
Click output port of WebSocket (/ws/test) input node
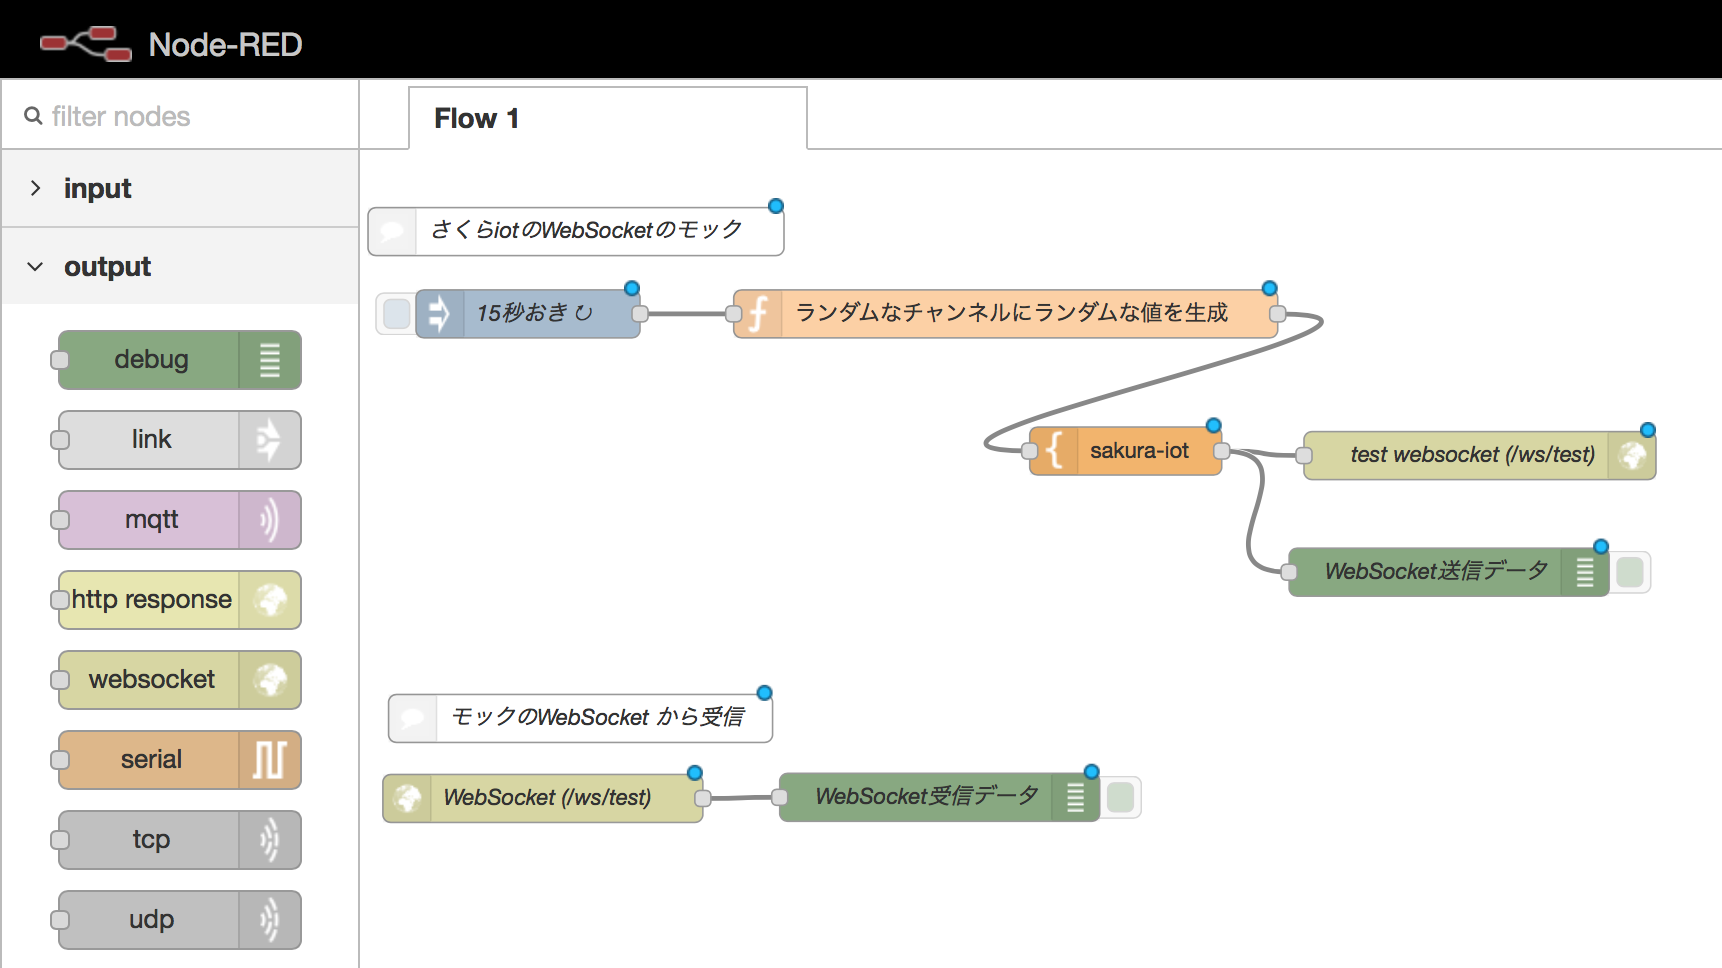[703, 798]
